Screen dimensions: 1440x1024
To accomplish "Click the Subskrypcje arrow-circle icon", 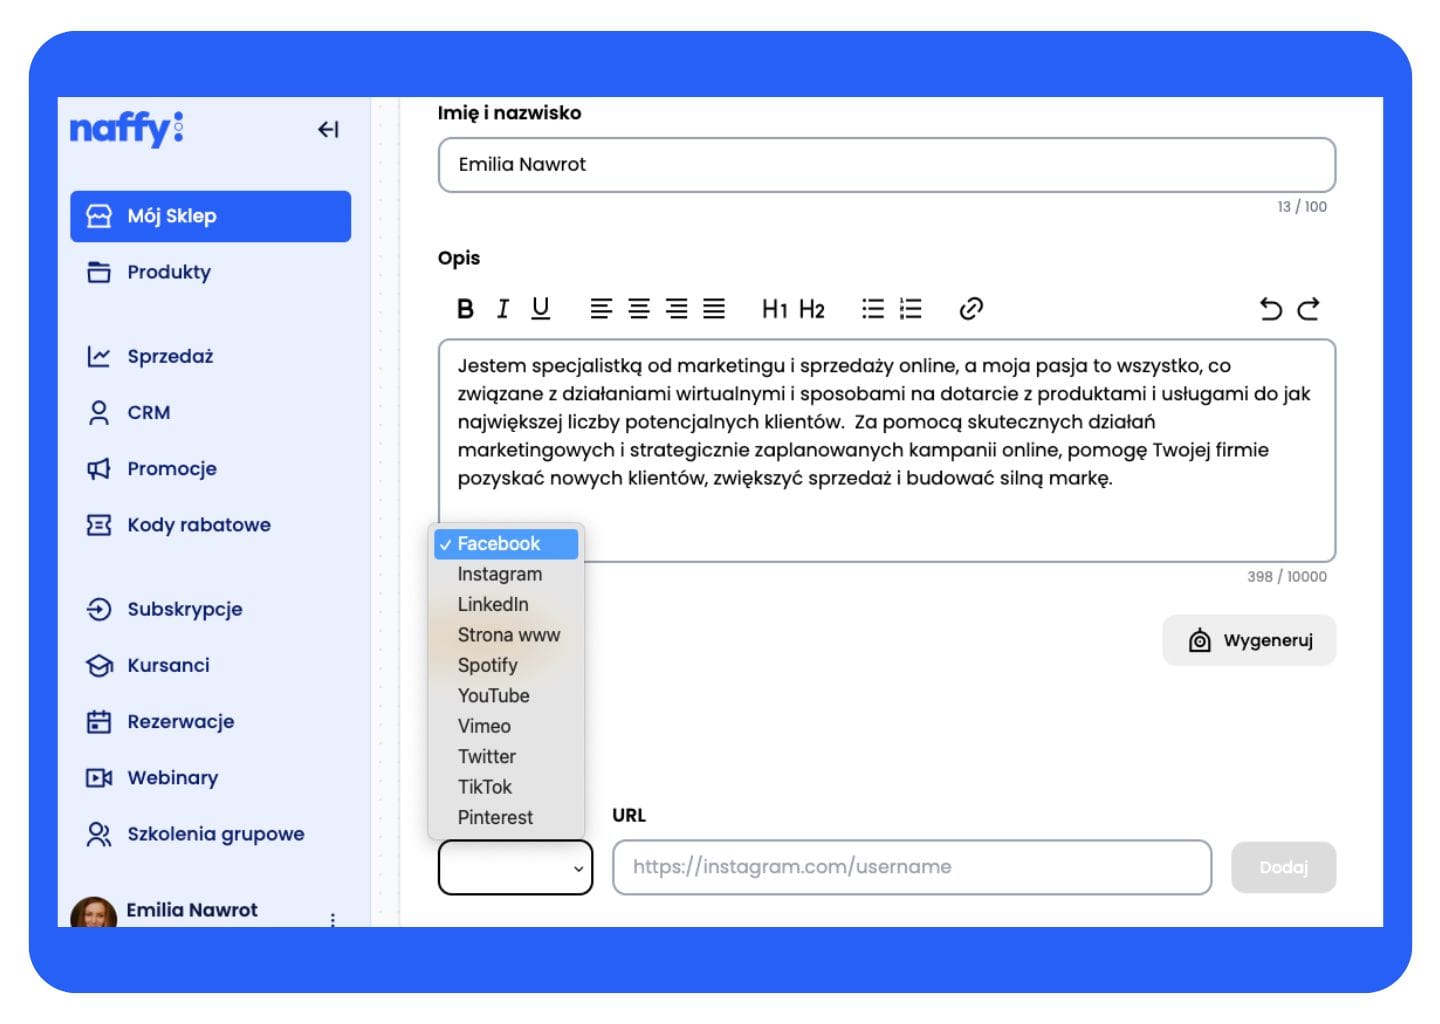I will [x=99, y=609].
